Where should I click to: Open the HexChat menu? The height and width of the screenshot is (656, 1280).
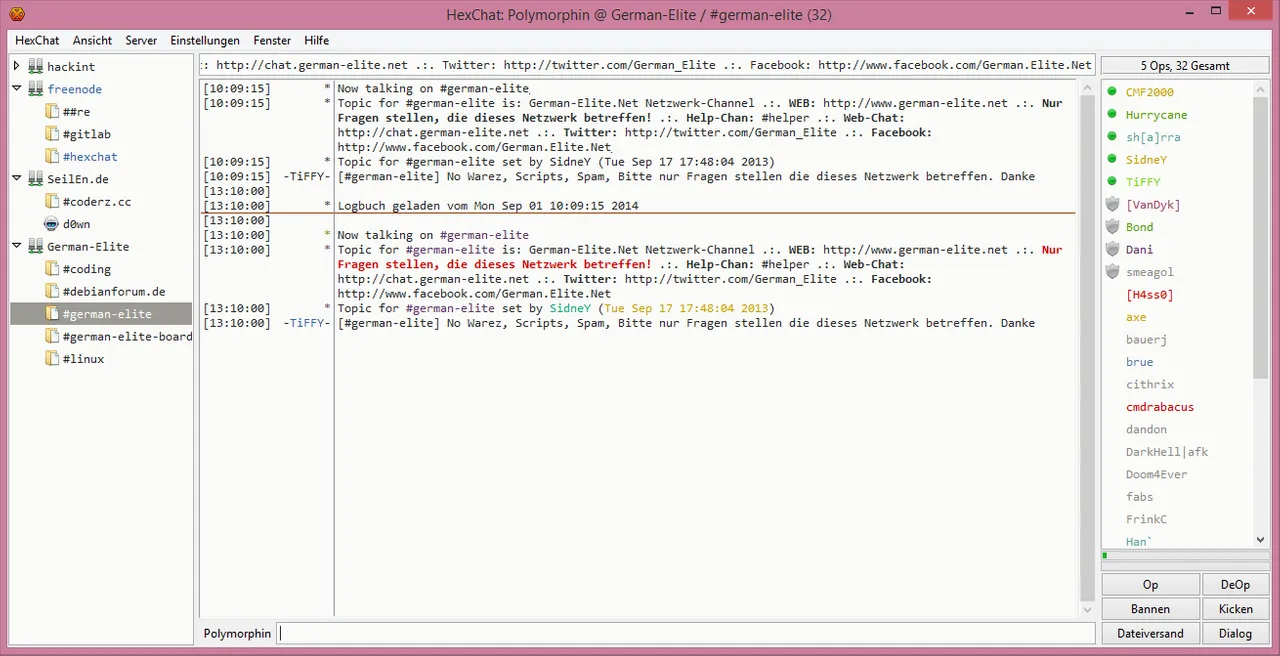37,41
